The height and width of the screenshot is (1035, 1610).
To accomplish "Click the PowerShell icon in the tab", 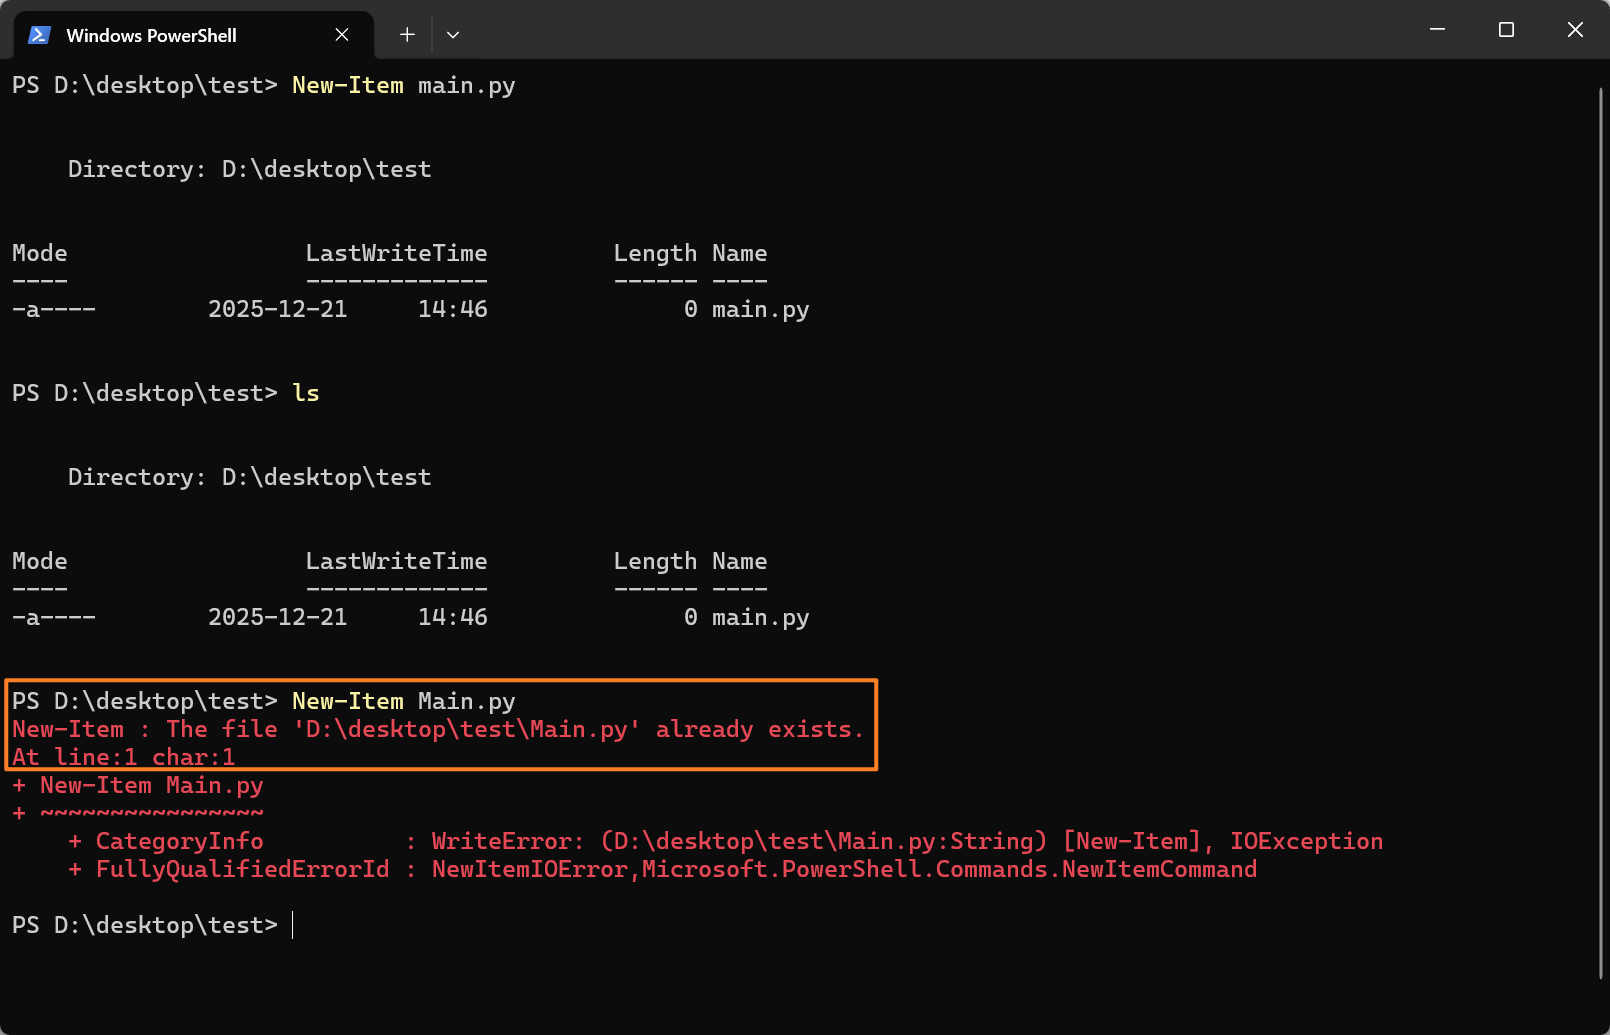I will point(40,35).
